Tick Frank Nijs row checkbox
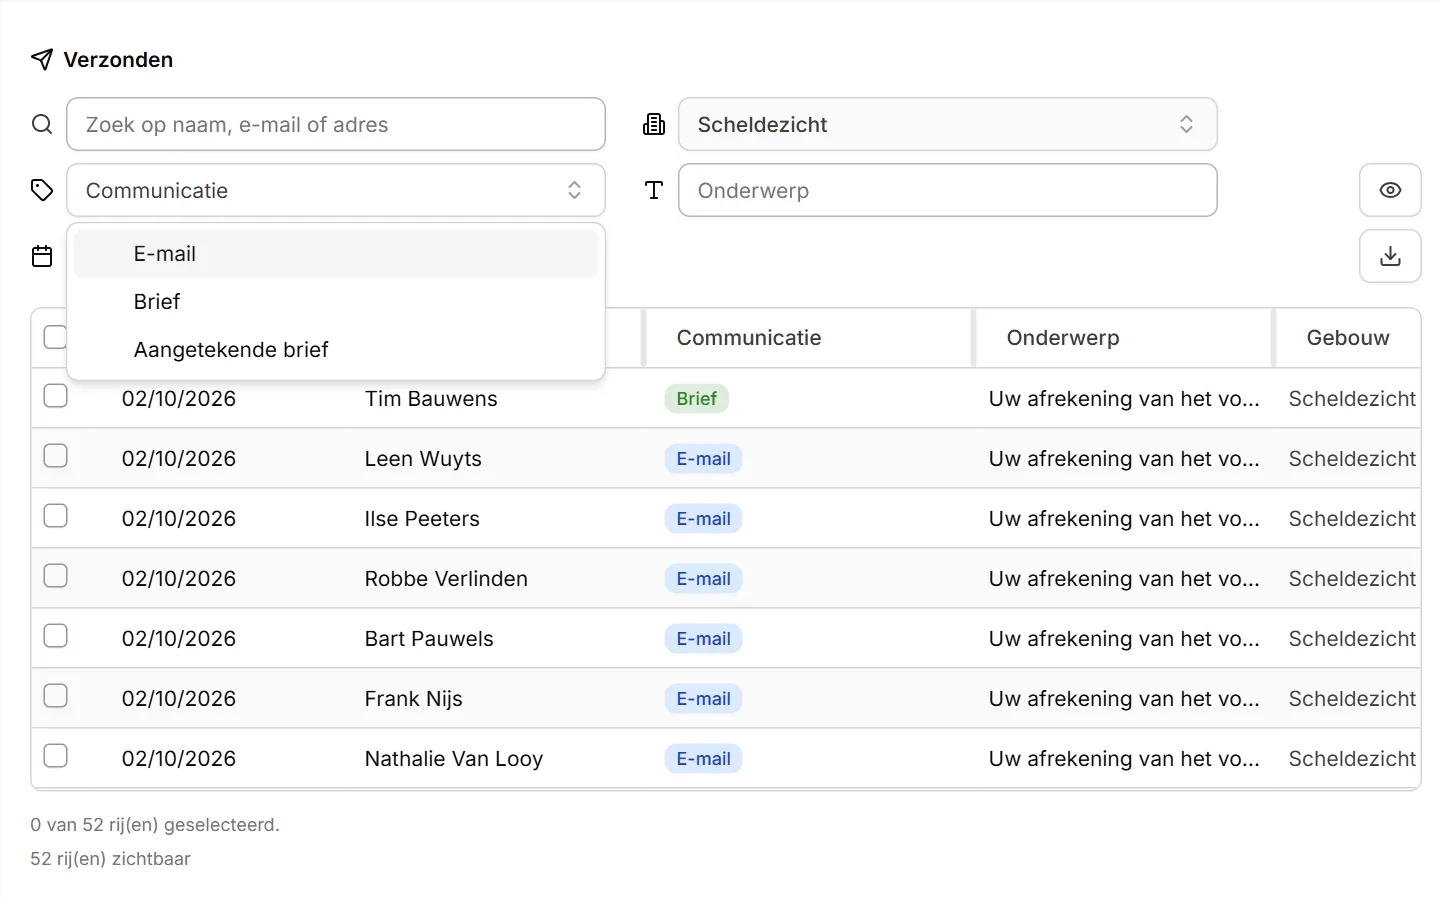This screenshot has width=1440, height=900. point(56,696)
